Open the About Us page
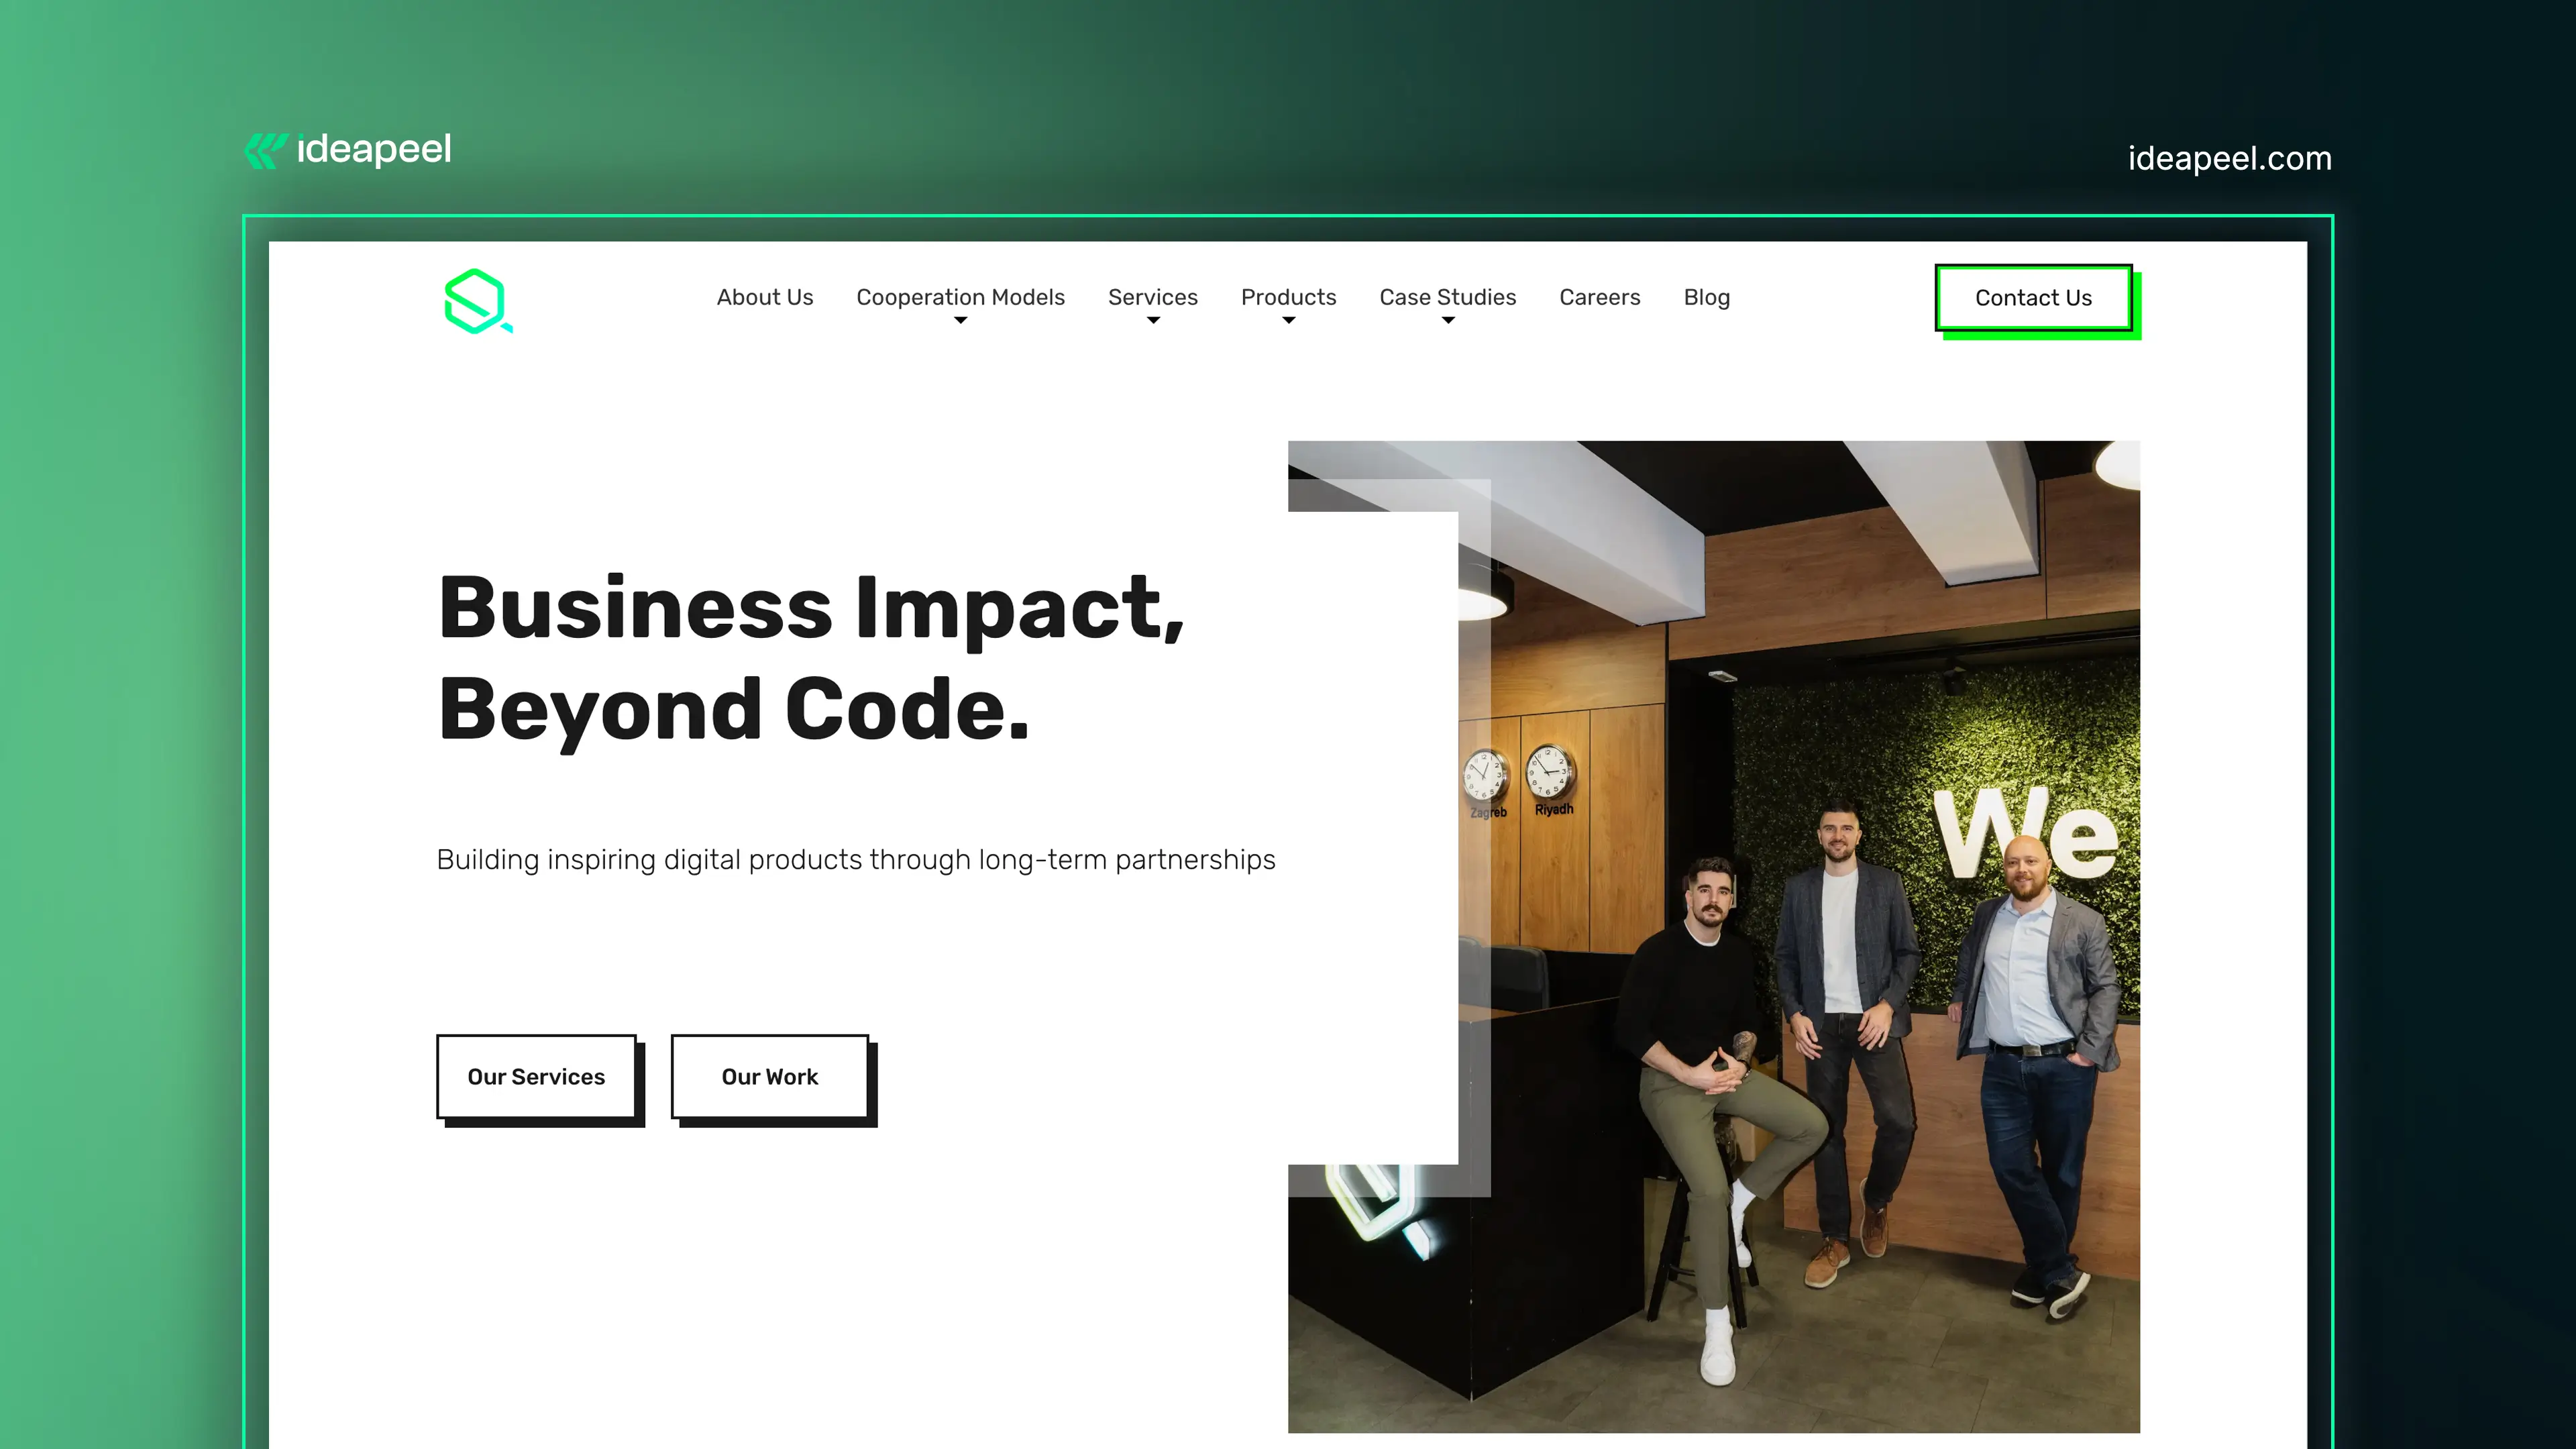 pyautogui.click(x=765, y=297)
